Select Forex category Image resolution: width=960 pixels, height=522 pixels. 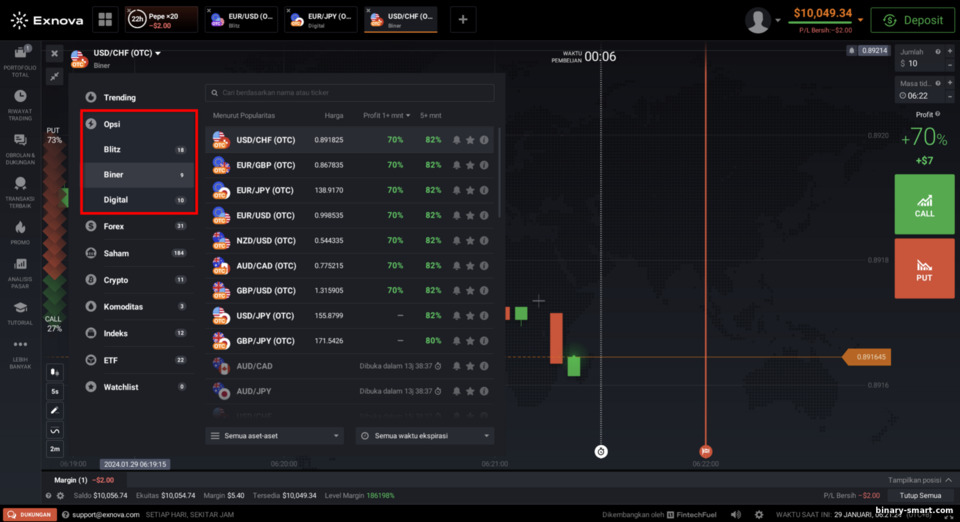138,226
